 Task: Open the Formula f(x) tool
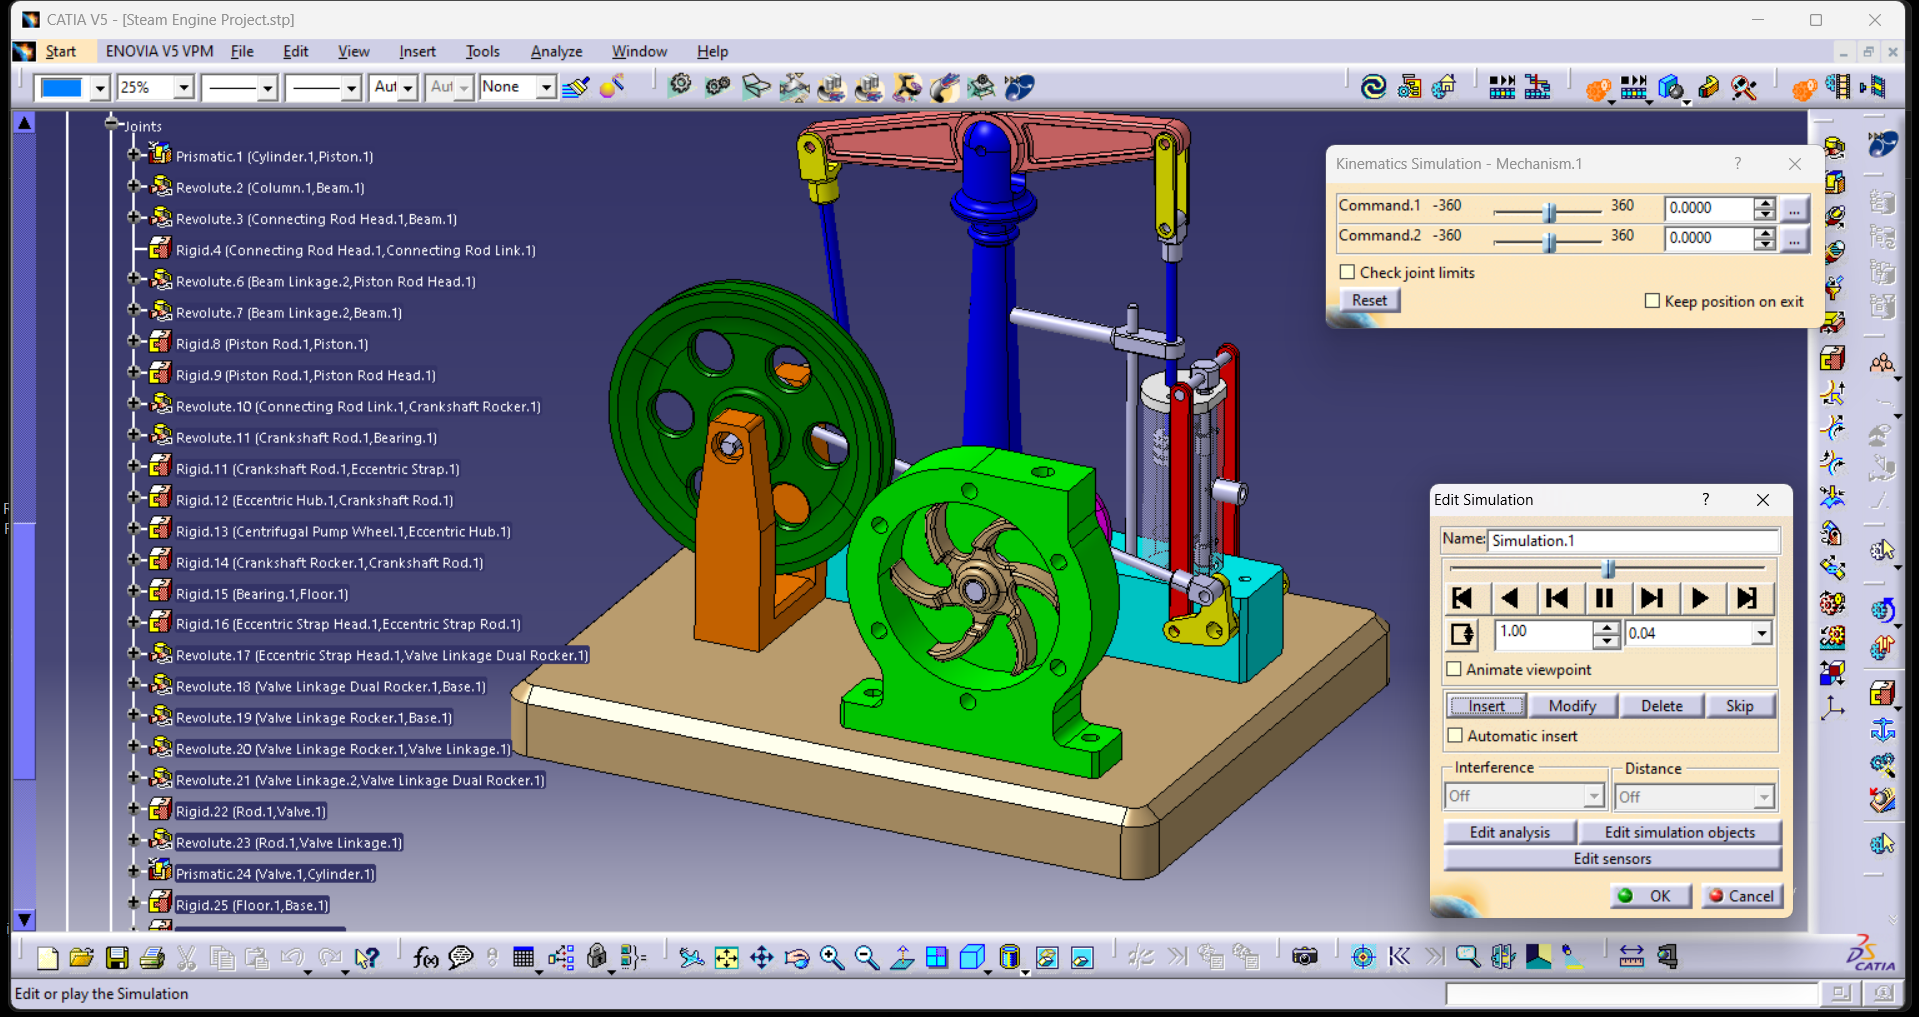tap(425, 958)
